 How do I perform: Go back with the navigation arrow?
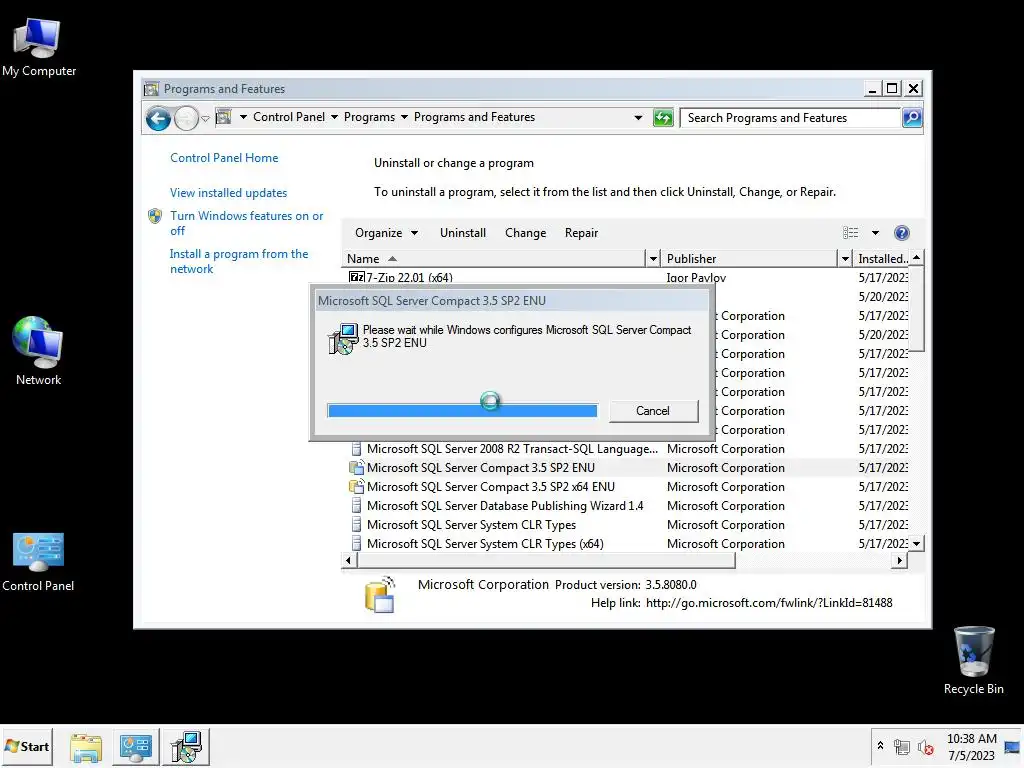pos(158,118)
